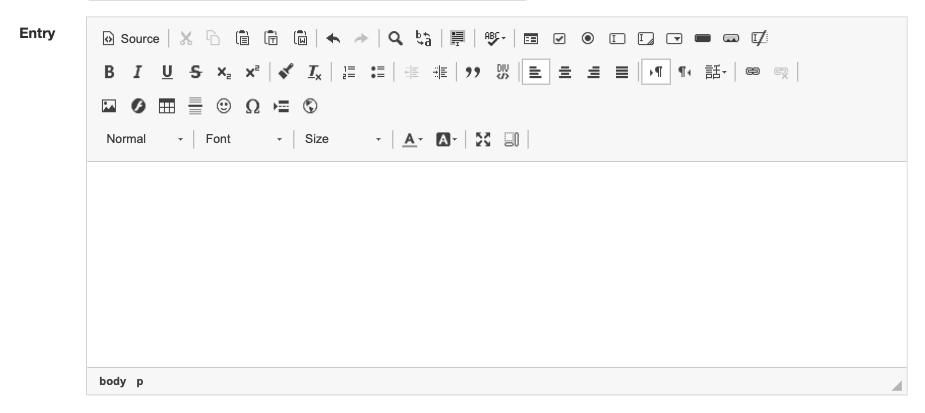The width and height of the screenshot is (925, 413).
Task: Insert a form button
Action: pyautogui.click(x=703, y=38)
